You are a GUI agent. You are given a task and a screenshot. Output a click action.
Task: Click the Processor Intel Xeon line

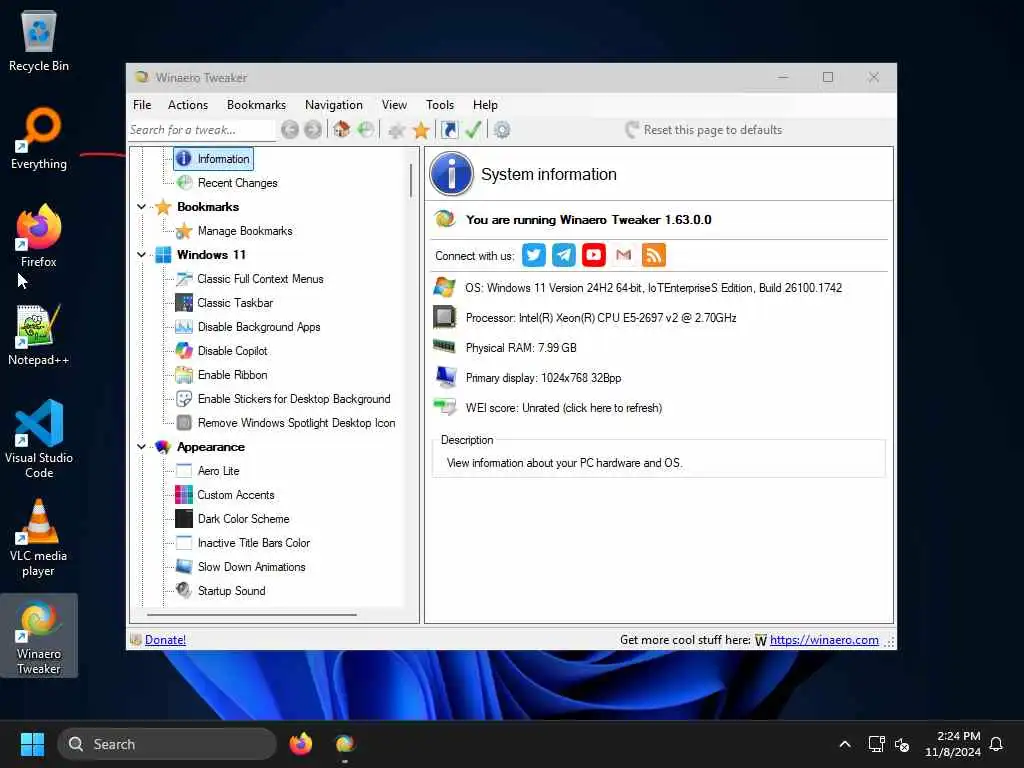click(601, 318)
